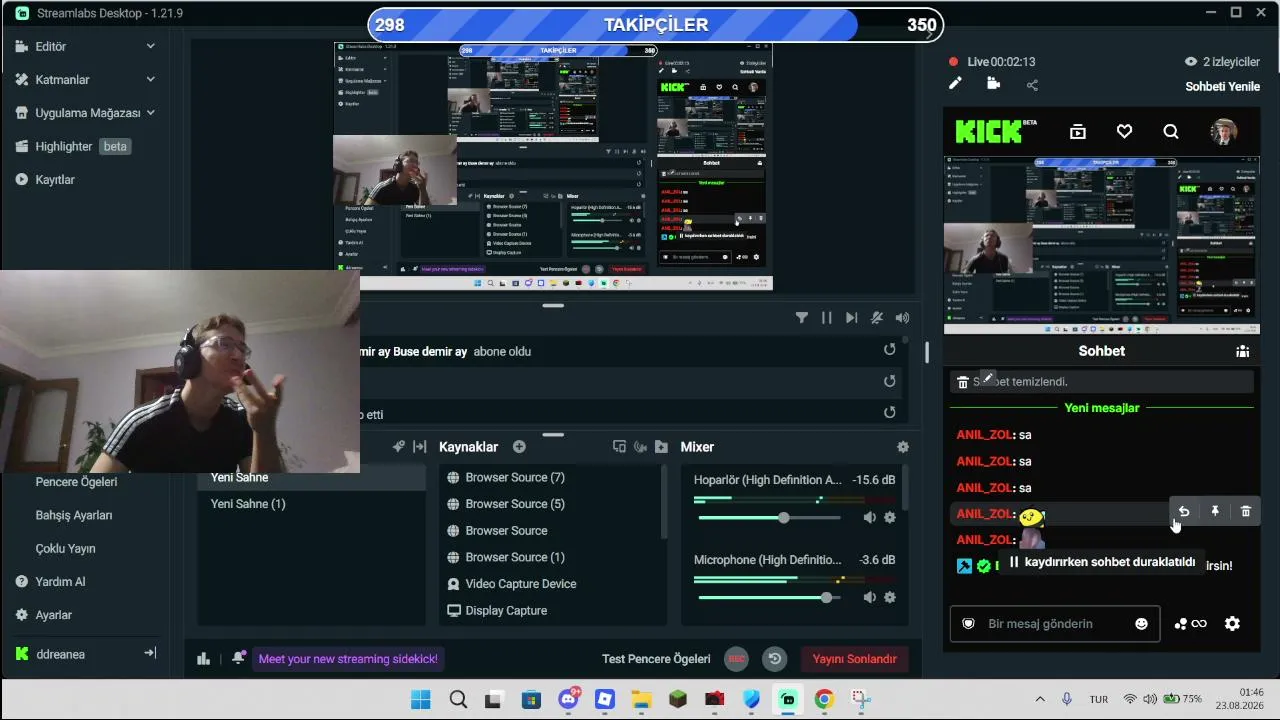Open the notifications bell icon
Viewport: 1280px width, 720px height.
pos(238,658)
